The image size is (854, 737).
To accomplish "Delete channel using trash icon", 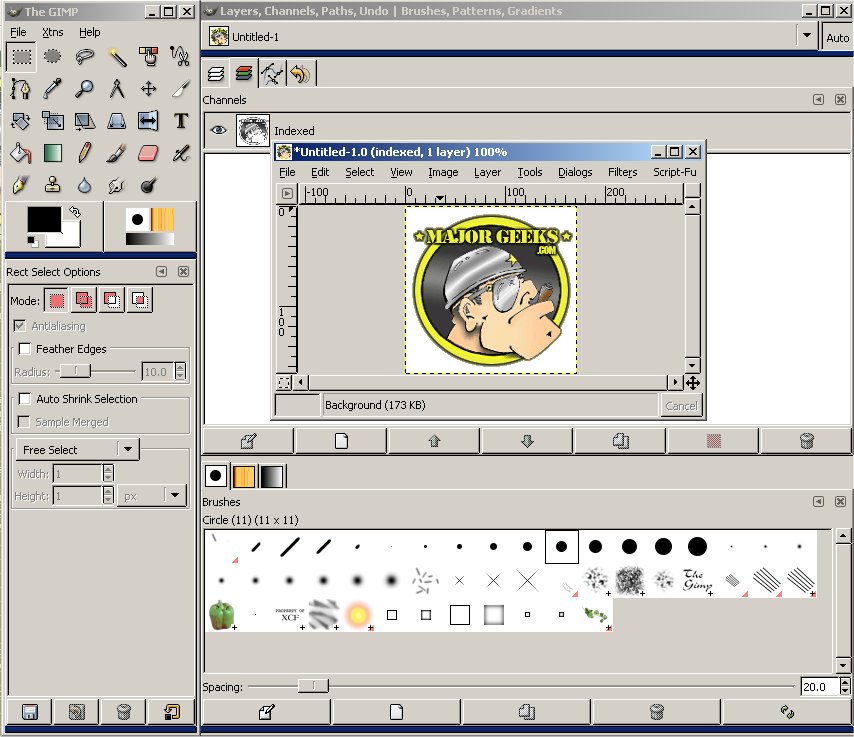I will [x=806, y=440].
